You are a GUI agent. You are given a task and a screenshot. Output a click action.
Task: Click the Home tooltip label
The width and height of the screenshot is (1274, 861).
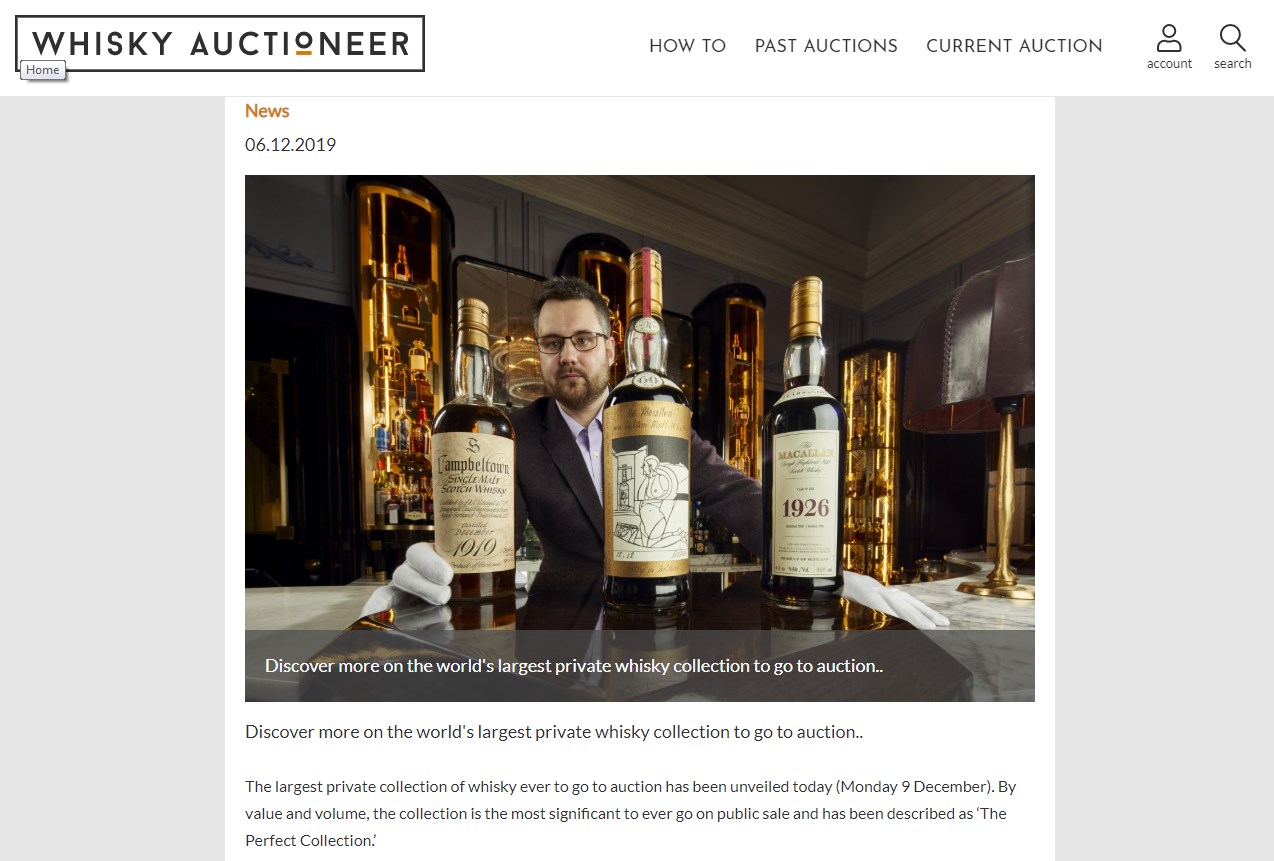43,70
